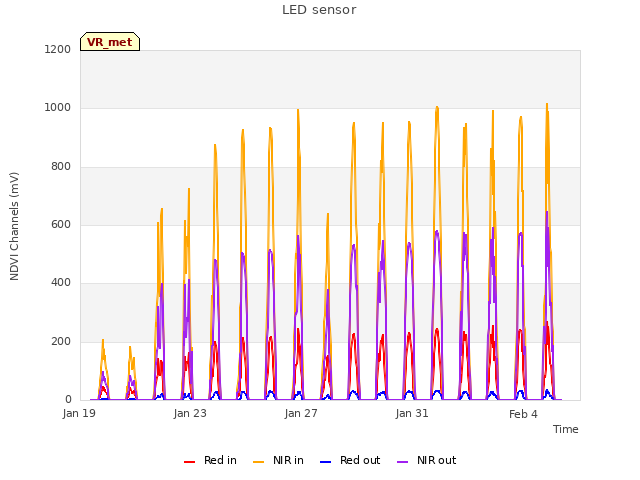This screenshot has height=480, width=640.
Task: Click the Feb 4 x-axis tick label
Action: (523, 414)
